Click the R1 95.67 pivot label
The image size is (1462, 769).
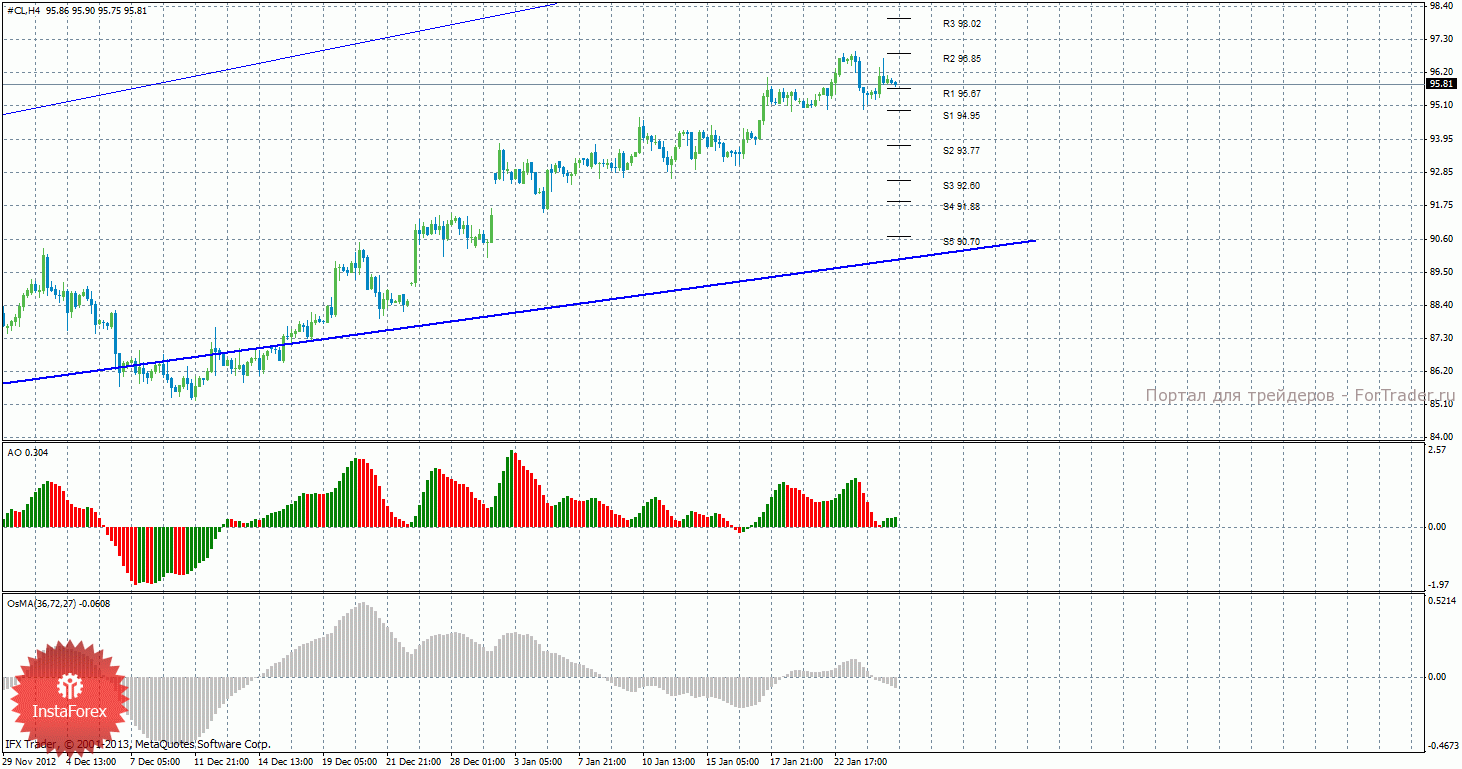[x=962, y=93]
